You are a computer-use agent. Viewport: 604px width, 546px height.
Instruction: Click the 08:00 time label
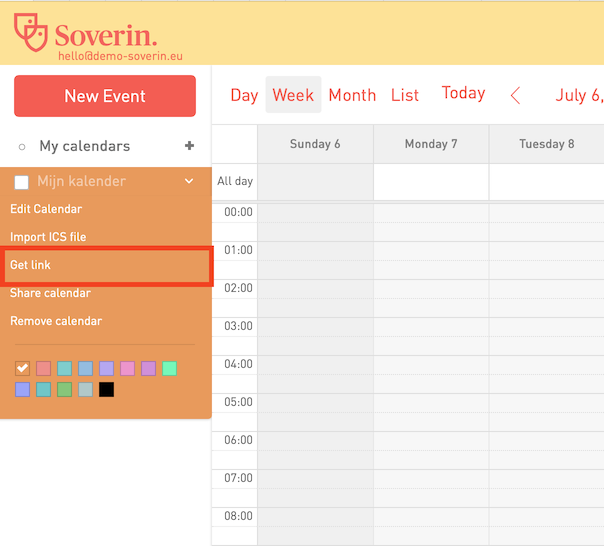pos(238,516)
